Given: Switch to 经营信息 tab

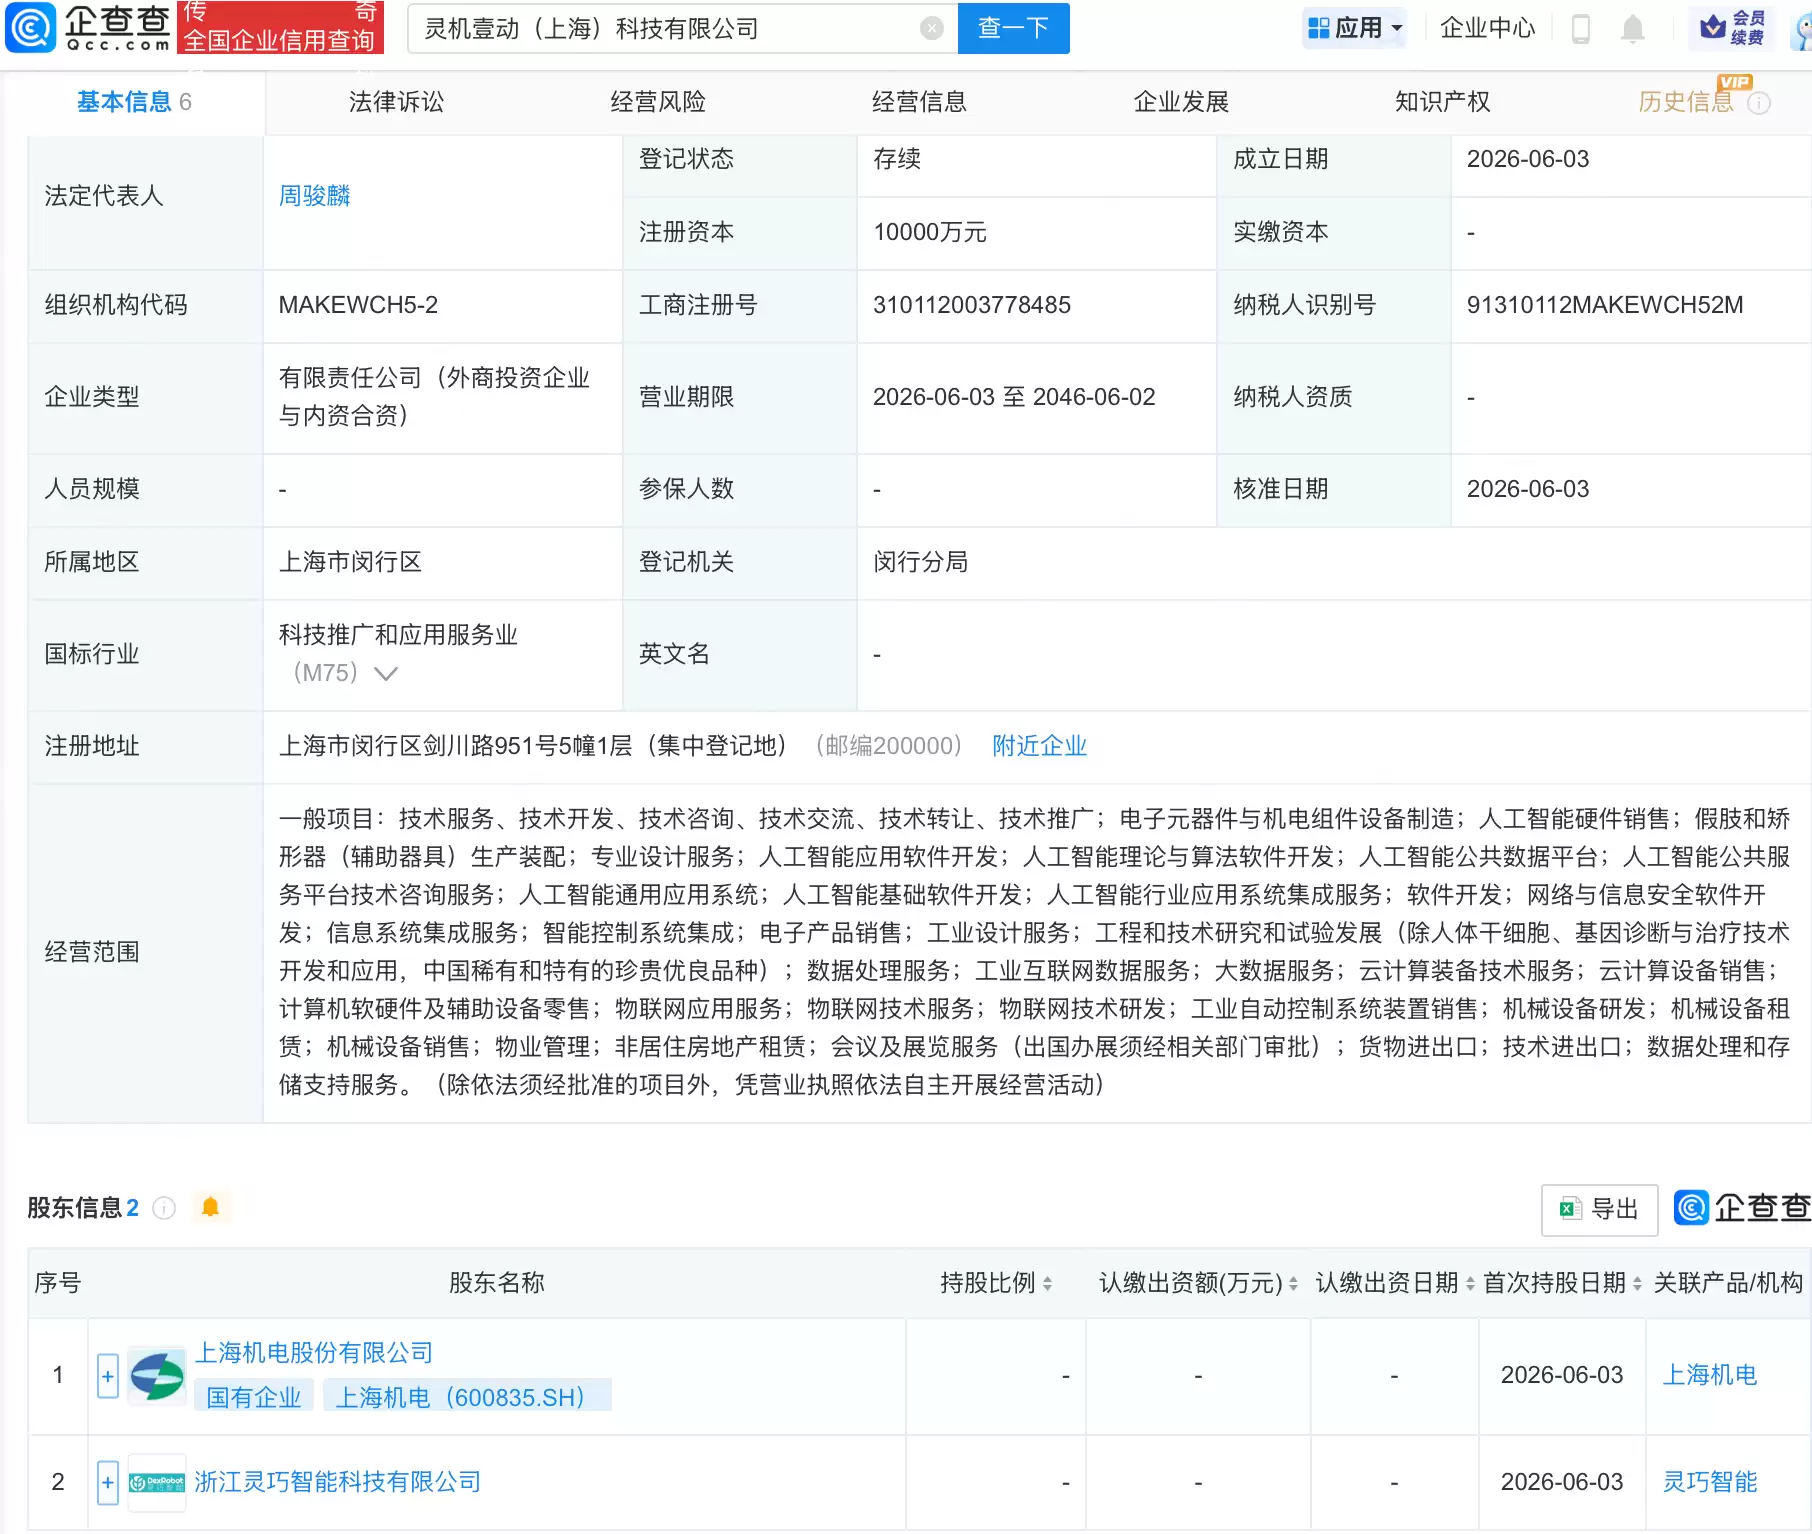Looking at the screenshot, I should tap(919, 102).
